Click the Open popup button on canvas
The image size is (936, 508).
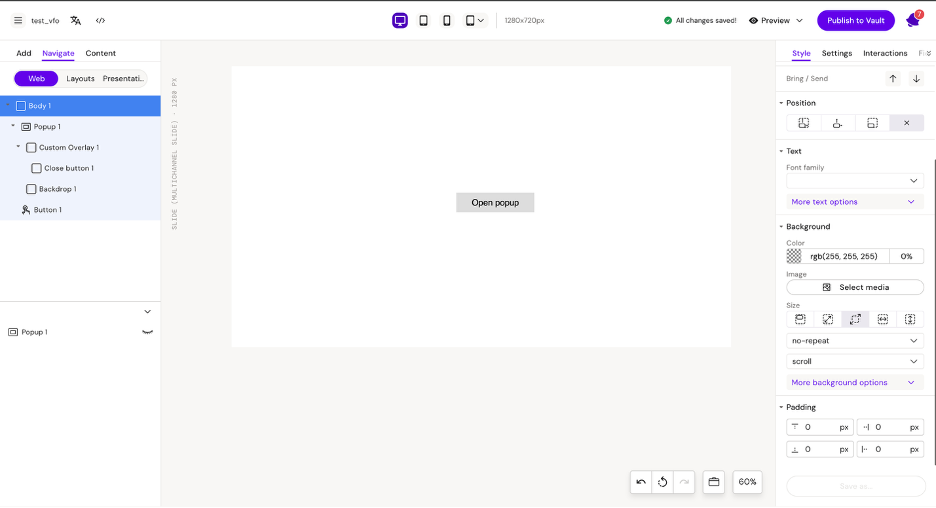pos(495,202)
